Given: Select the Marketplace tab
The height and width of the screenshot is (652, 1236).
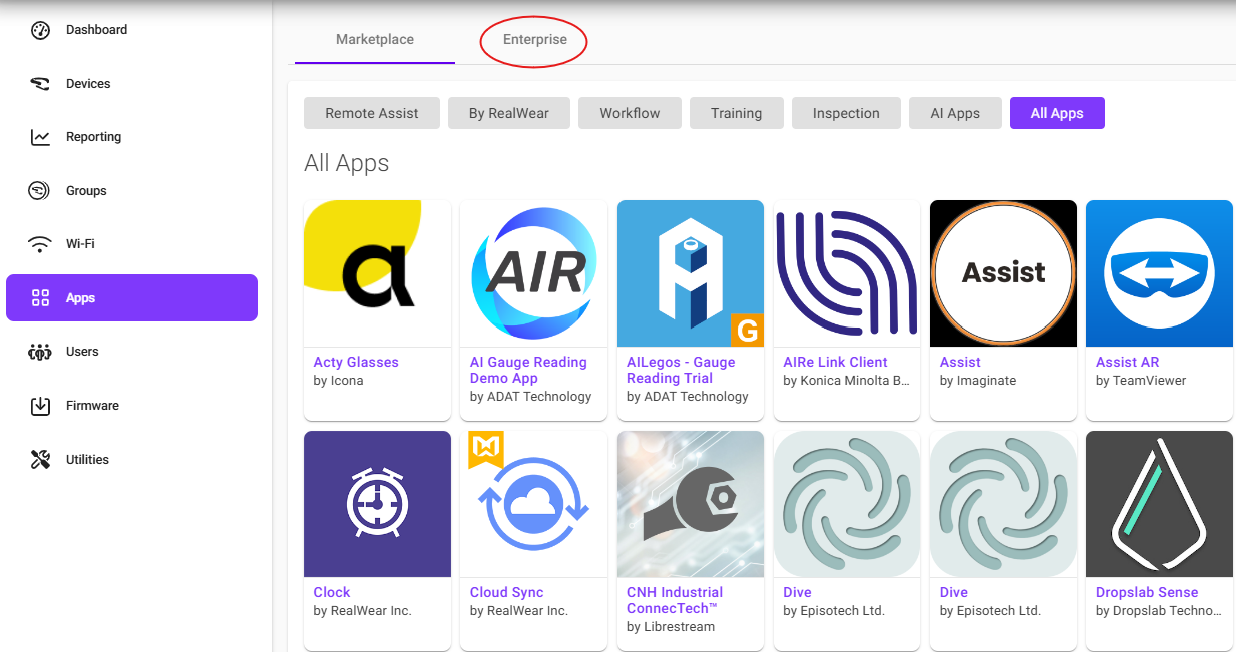Looking at the screenshot, I should [x=373, y=39].
